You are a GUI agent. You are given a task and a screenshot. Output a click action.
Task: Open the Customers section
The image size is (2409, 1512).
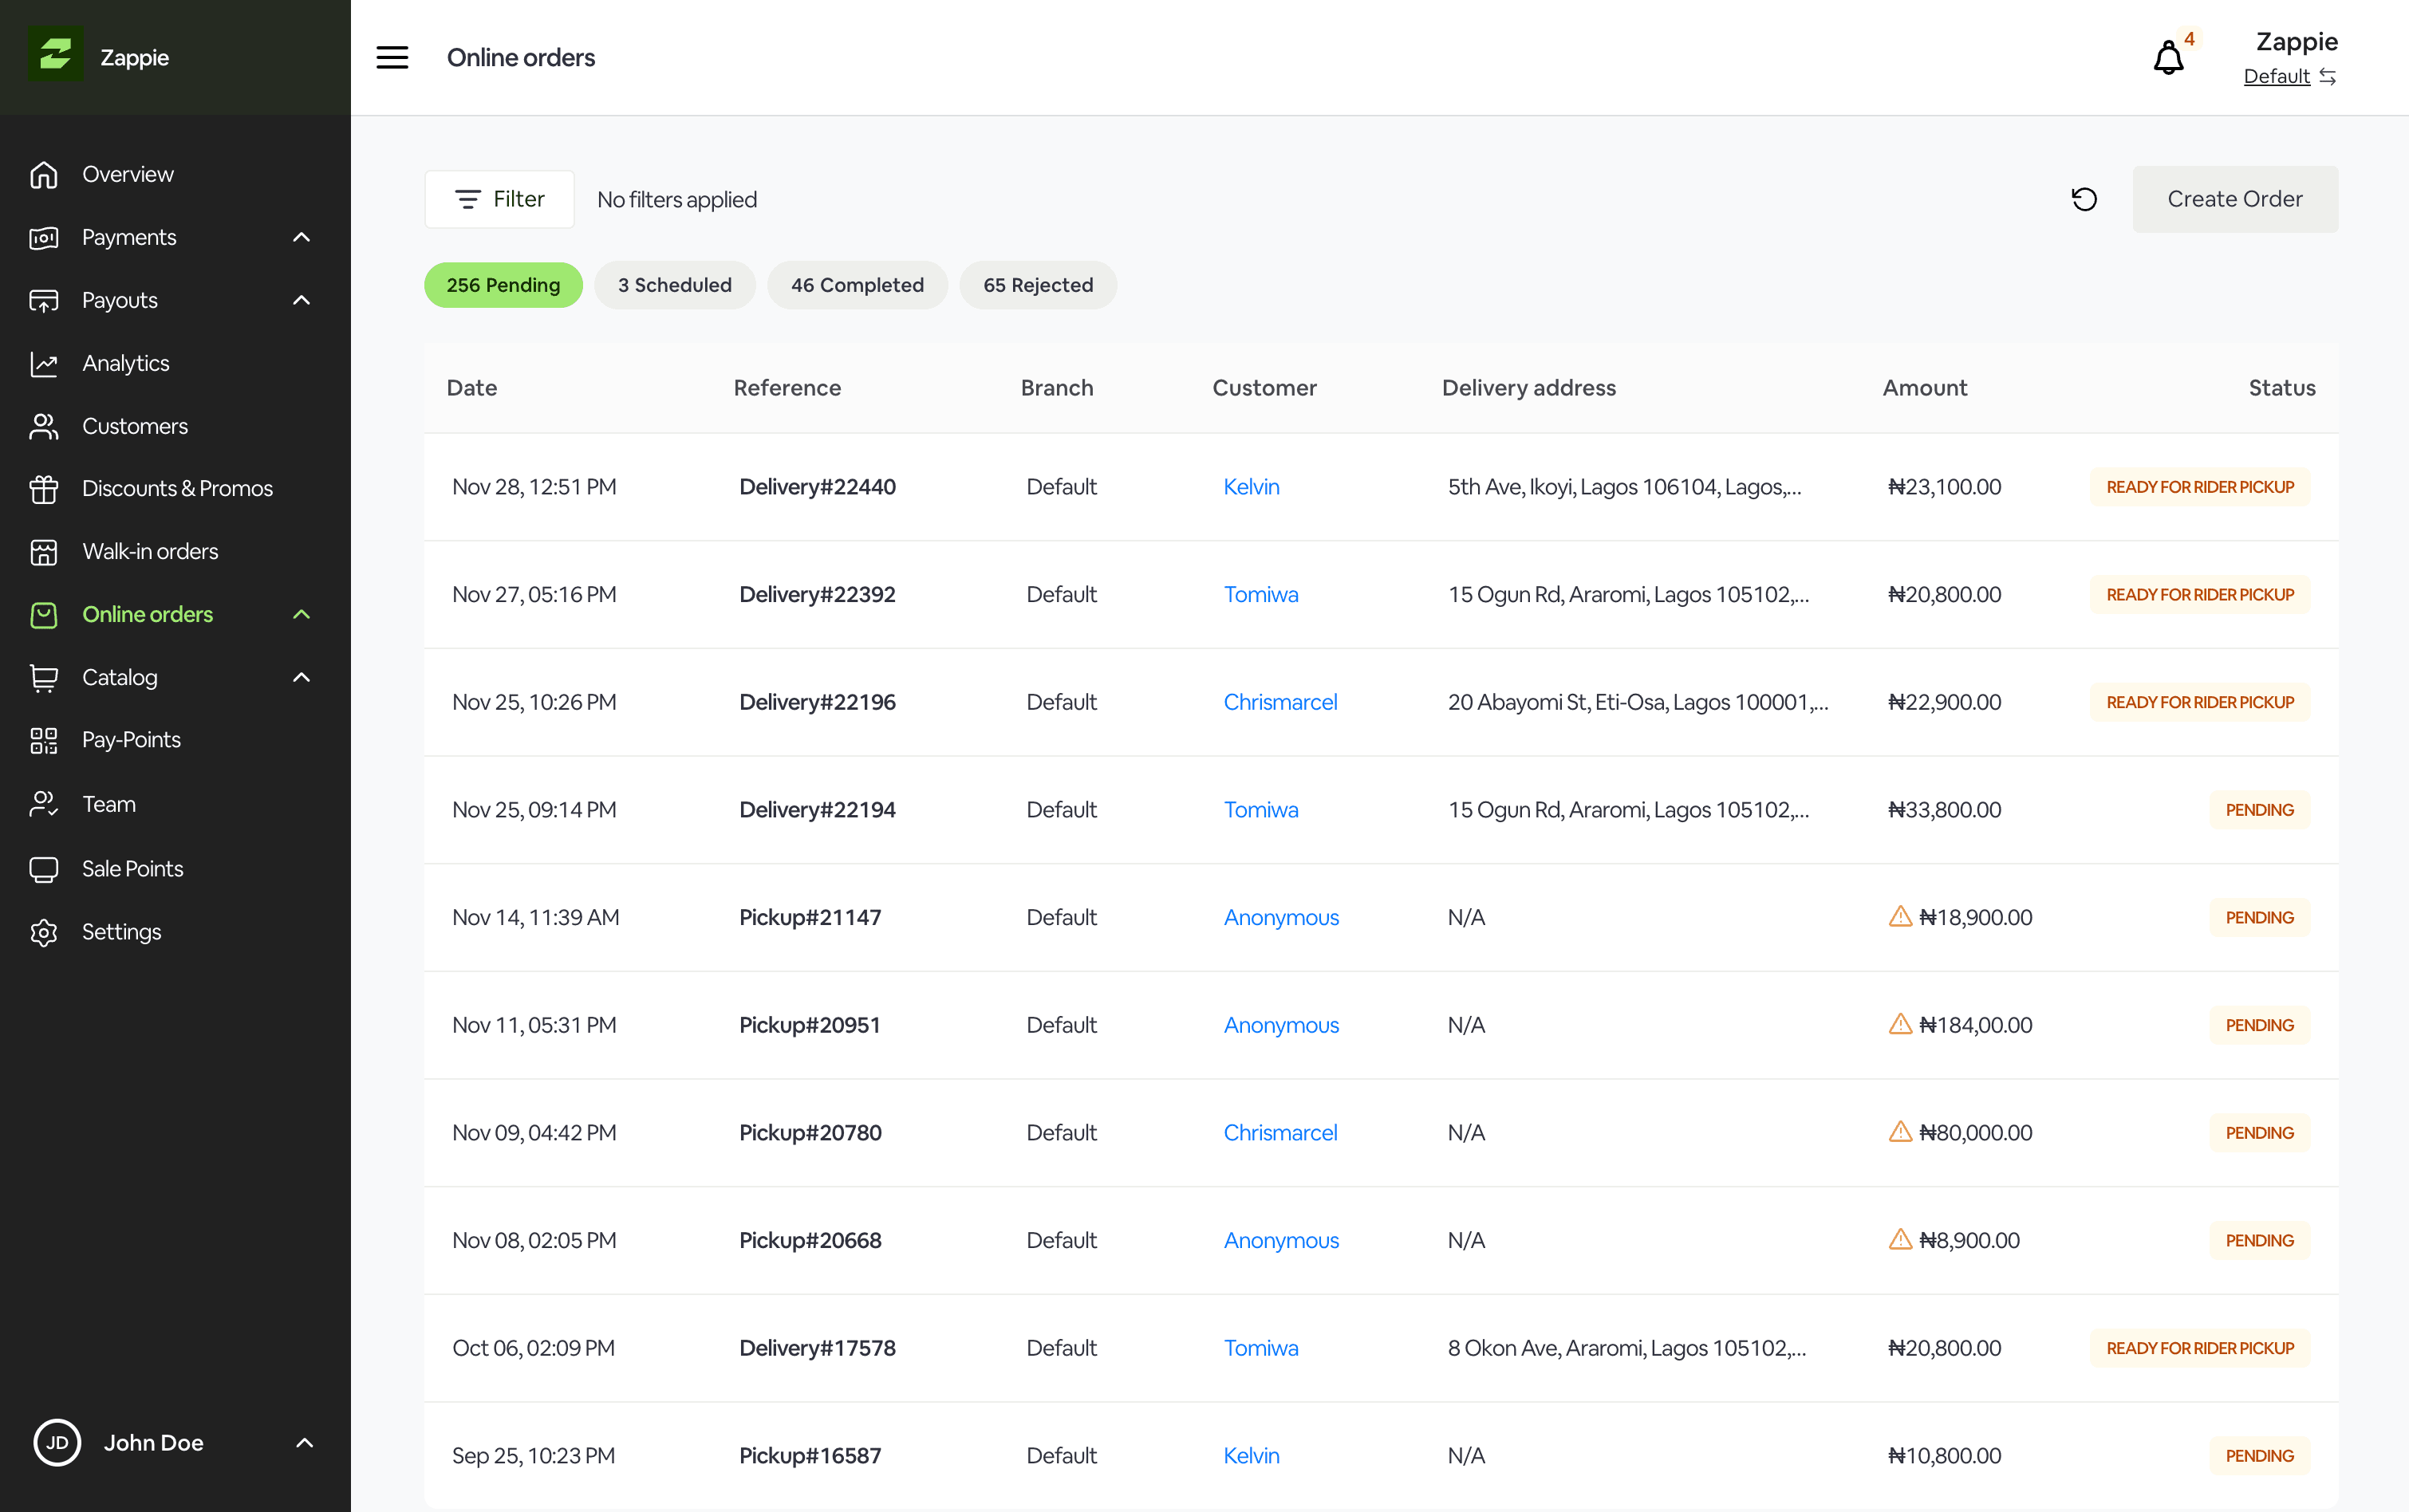coord(135,426)
